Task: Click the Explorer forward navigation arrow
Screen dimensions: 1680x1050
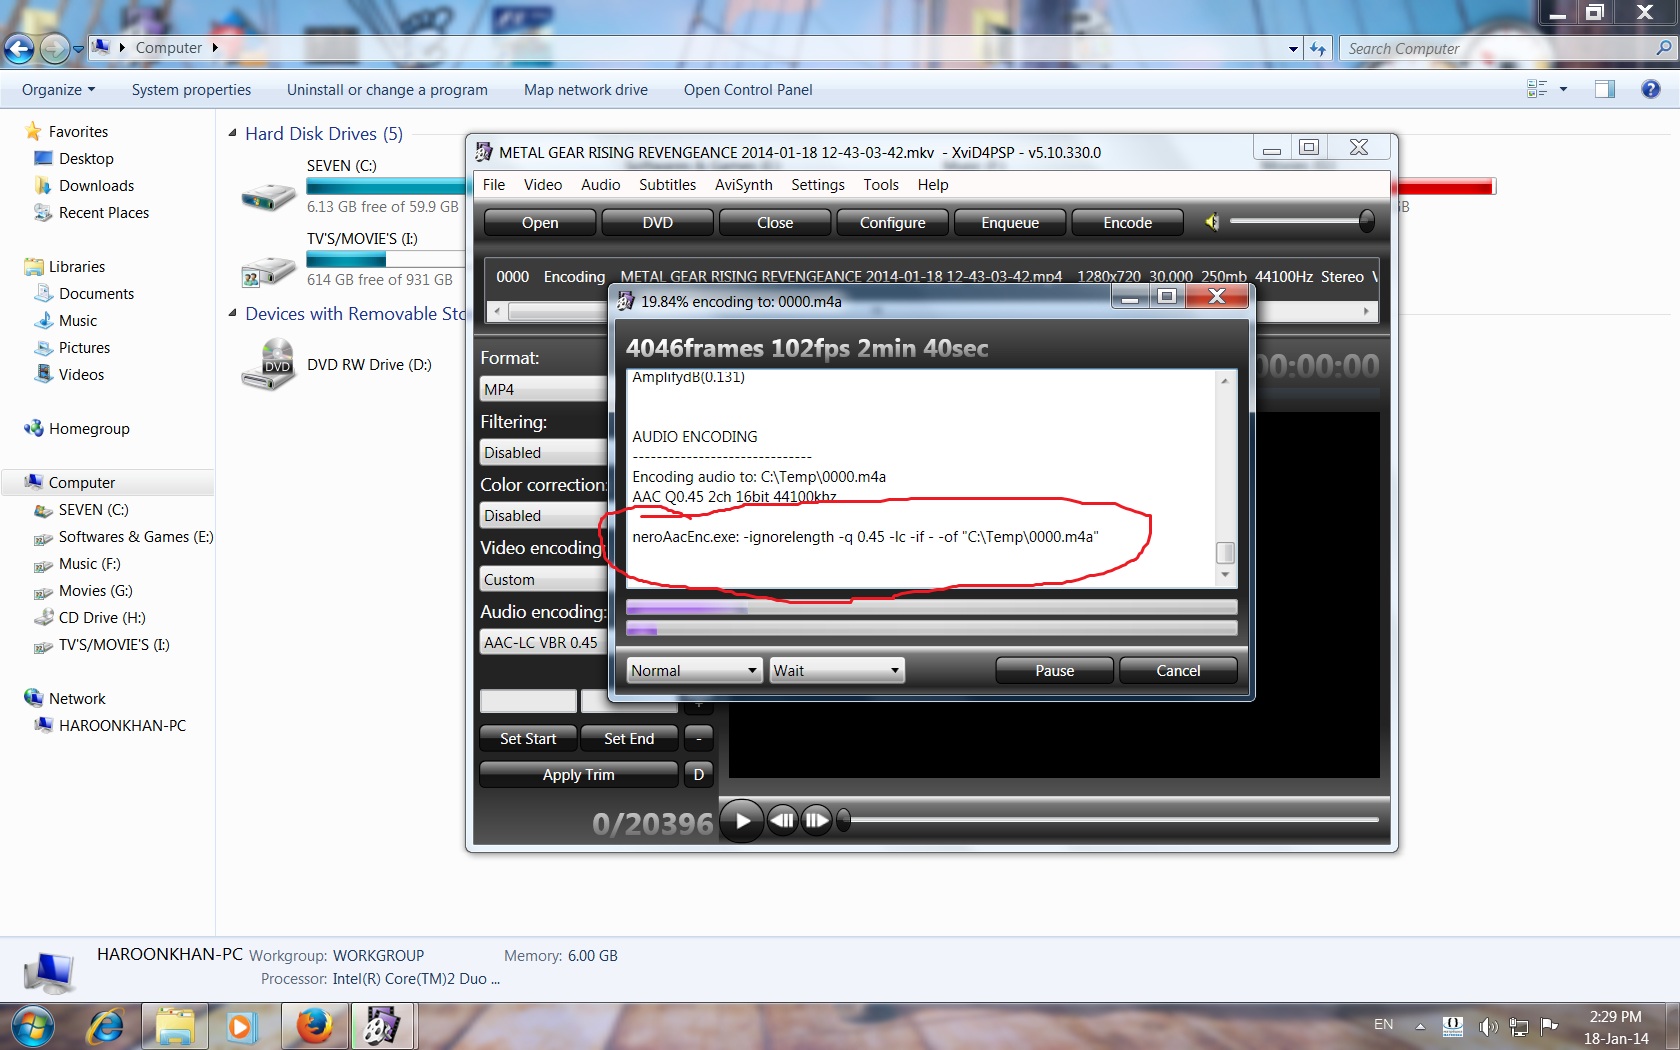Action: (55, 48)
